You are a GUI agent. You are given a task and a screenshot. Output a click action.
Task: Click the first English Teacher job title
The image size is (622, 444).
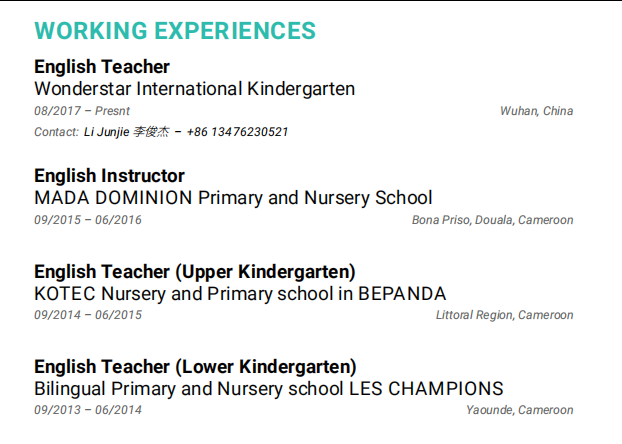pyautogui.click(x=102, y=67)
